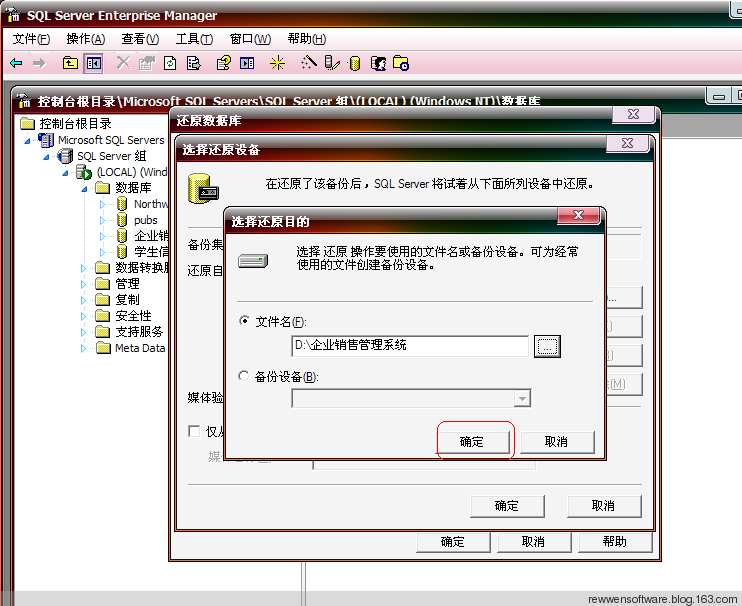The image size is (742, 606).
Task: Click the 管理 folder icon in tree
Action: 103,284
